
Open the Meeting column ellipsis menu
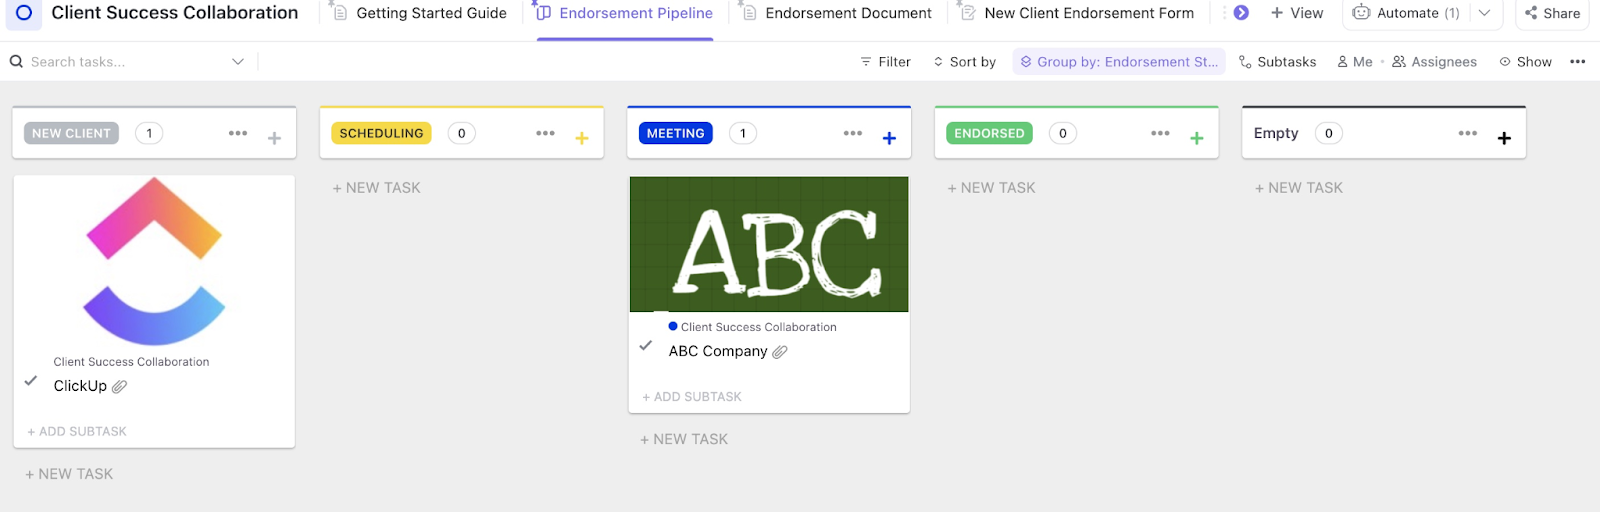(x=852, y=133)
